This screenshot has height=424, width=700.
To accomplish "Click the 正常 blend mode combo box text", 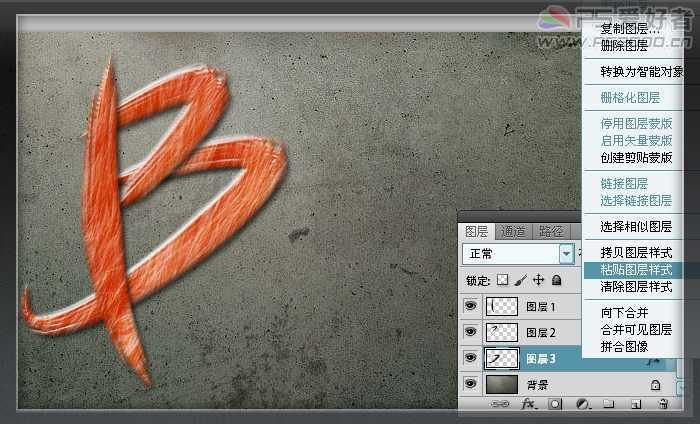I will coord(481,254).
